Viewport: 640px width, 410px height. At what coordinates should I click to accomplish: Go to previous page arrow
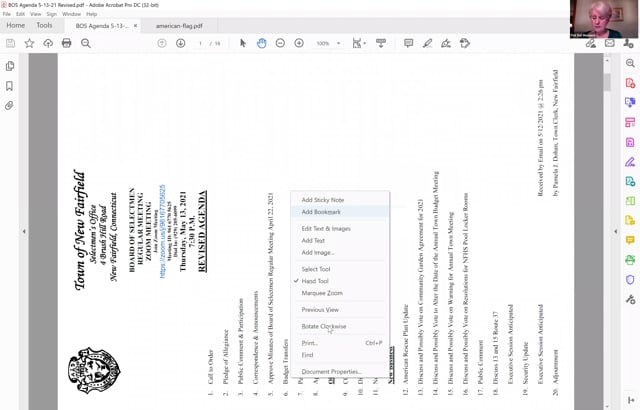point(162,43)
